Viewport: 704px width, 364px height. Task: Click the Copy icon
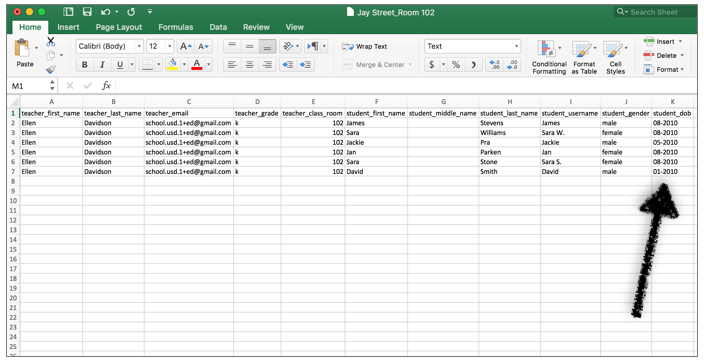point(51,55)
